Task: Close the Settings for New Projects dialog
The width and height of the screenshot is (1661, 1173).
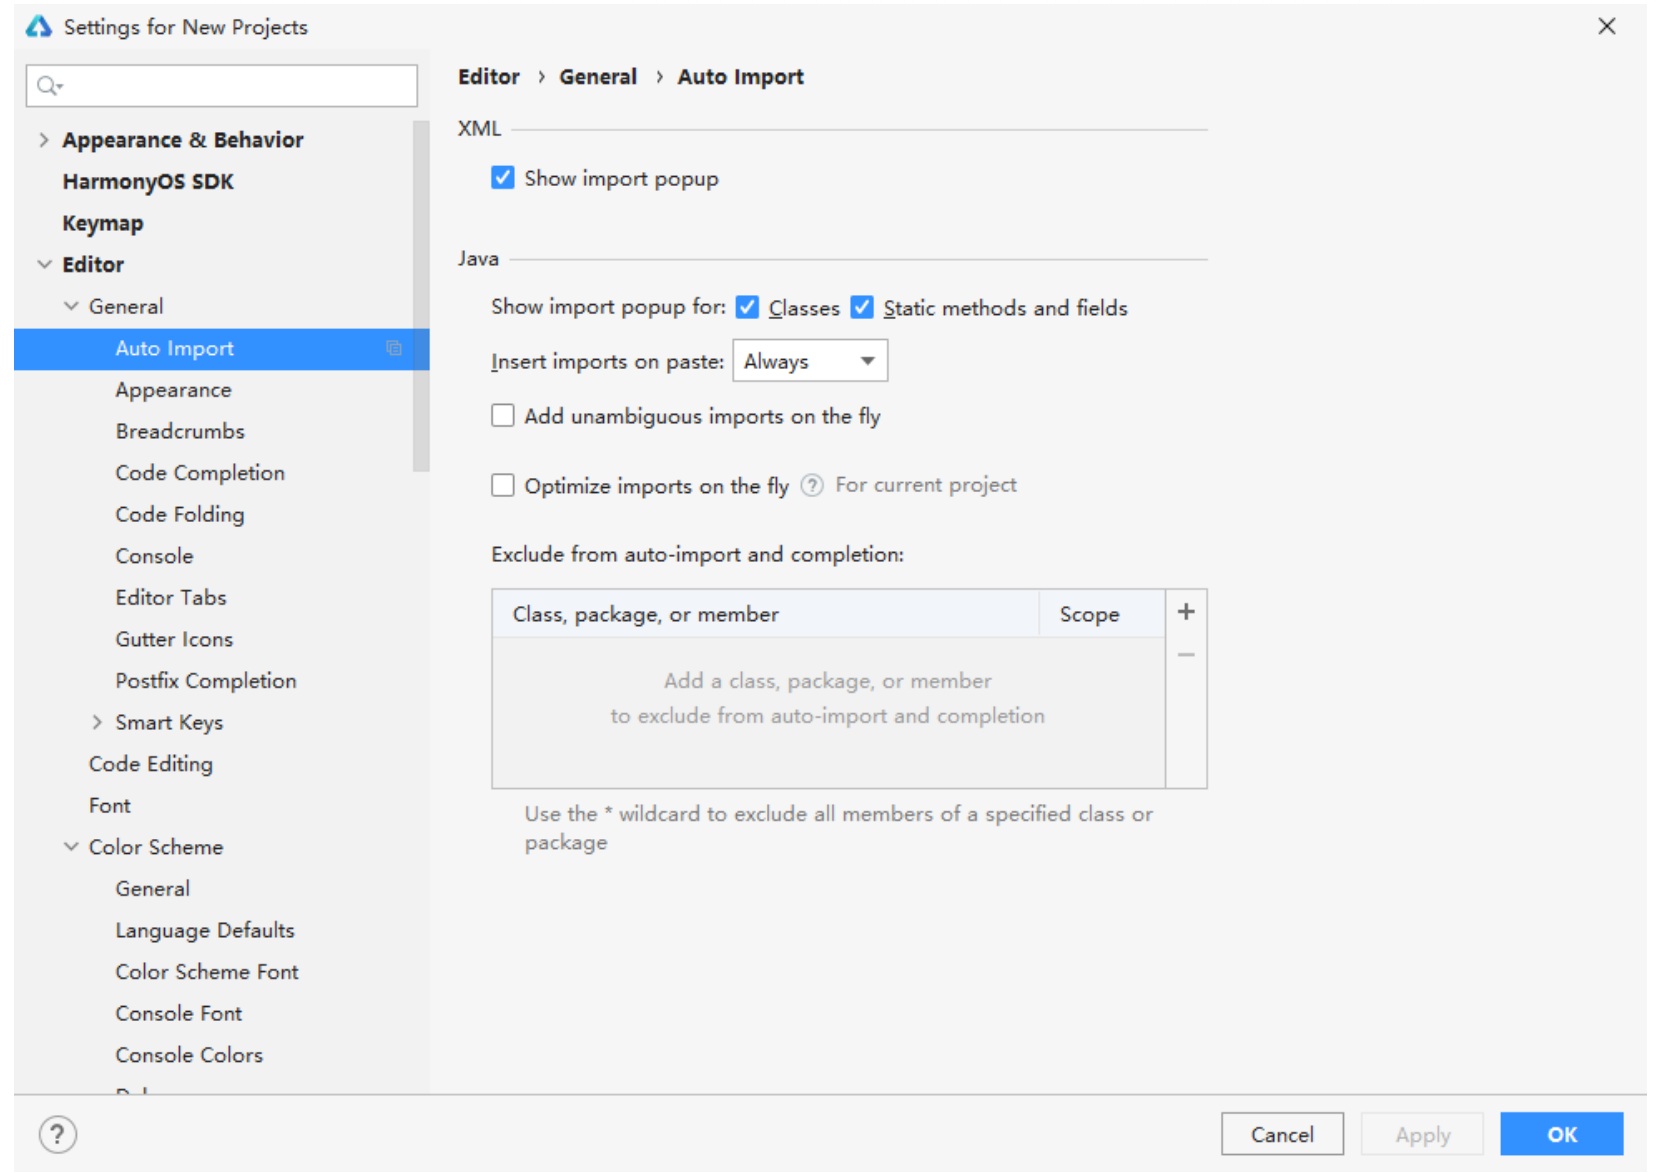Action: tap(1606, 26)
